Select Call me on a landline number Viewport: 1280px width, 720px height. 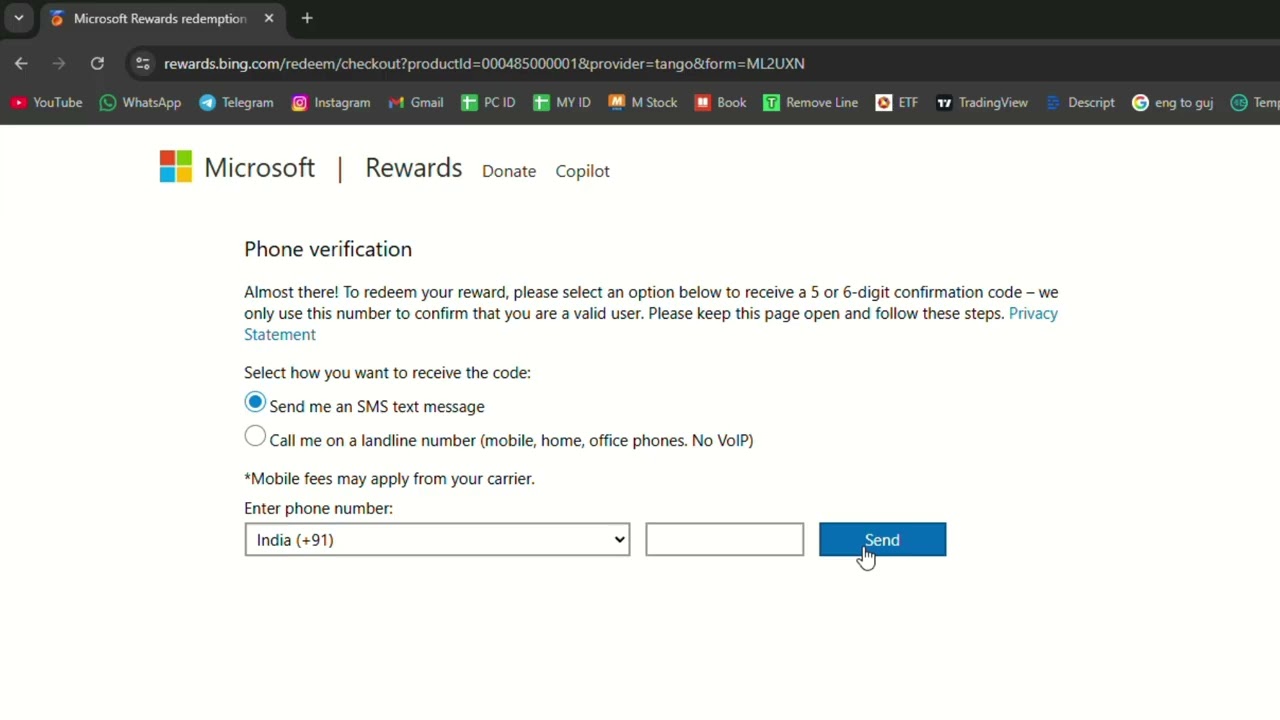(x=255, y=437)
